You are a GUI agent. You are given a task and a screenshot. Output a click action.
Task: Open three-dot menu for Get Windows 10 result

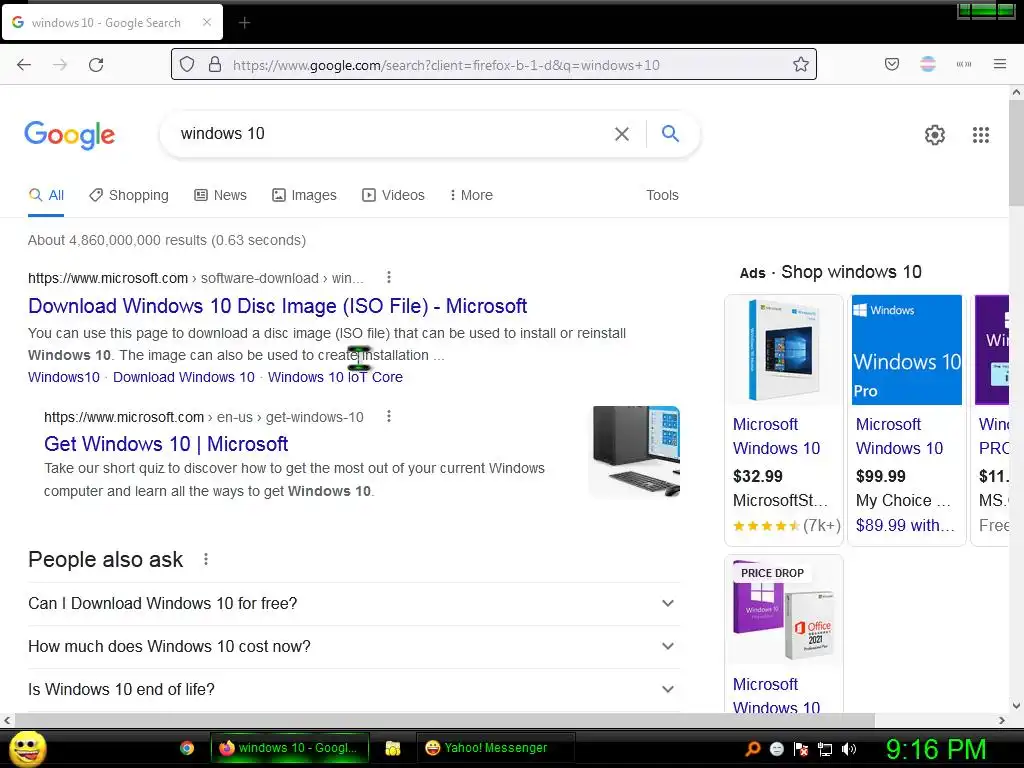(389, 417)
